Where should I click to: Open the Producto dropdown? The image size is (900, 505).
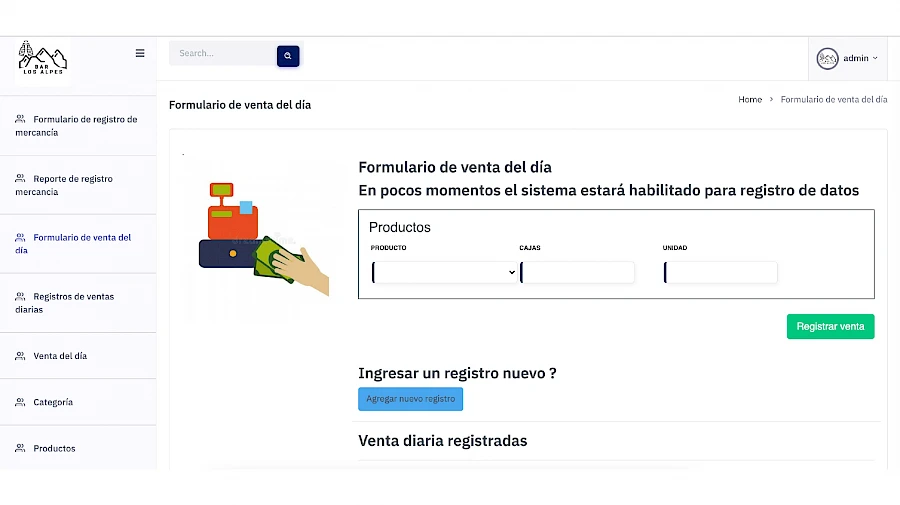tap(445, 272)
